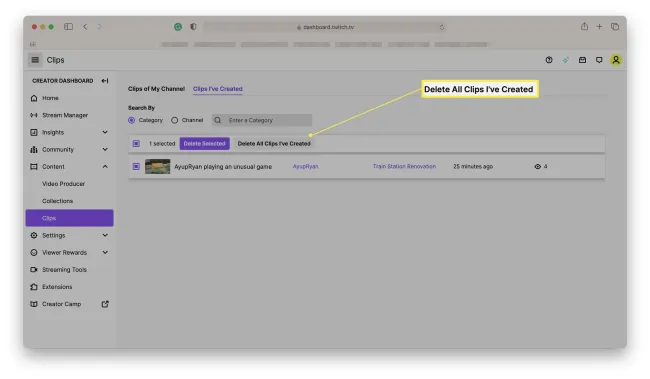The image size is (650, 379).
Task: Open Train Station Renovation category link
Action: coord(404,166)
